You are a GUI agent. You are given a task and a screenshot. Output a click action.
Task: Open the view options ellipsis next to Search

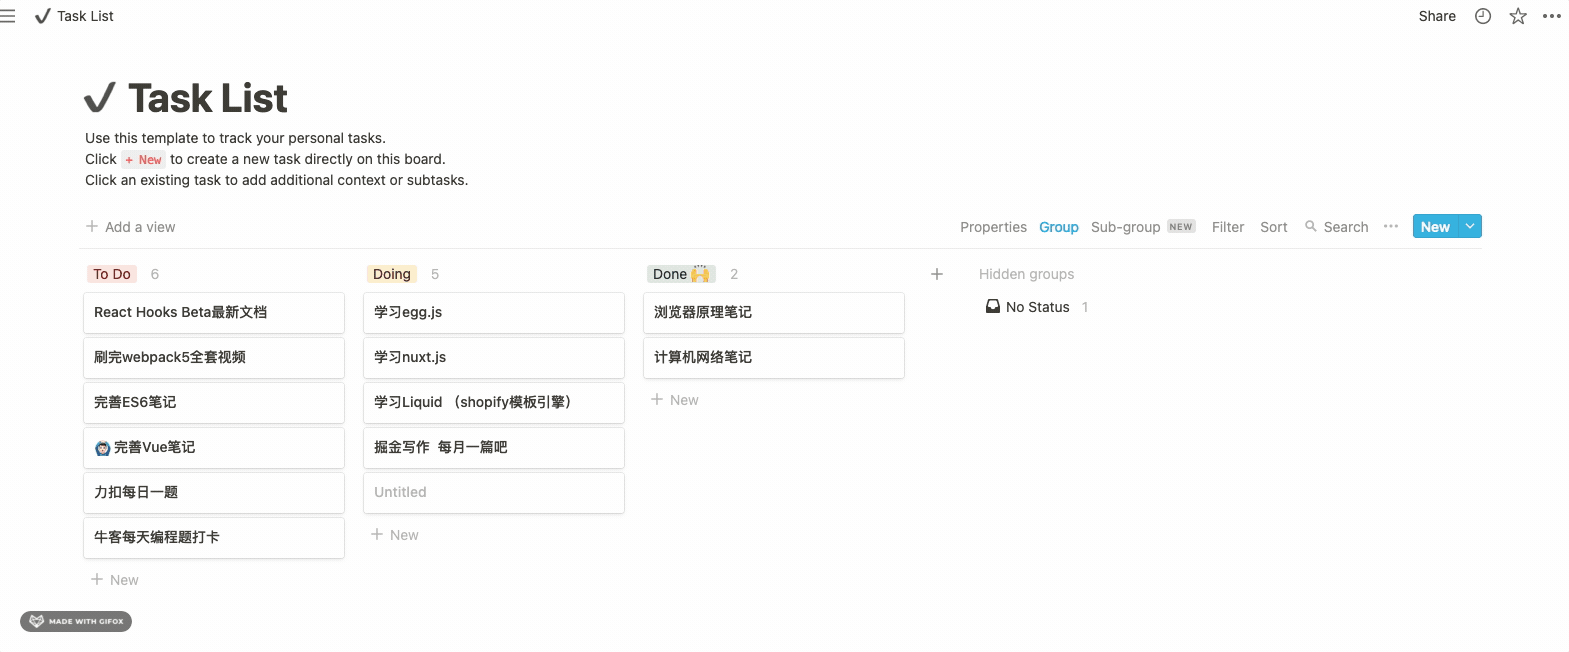pos(1391,227)
